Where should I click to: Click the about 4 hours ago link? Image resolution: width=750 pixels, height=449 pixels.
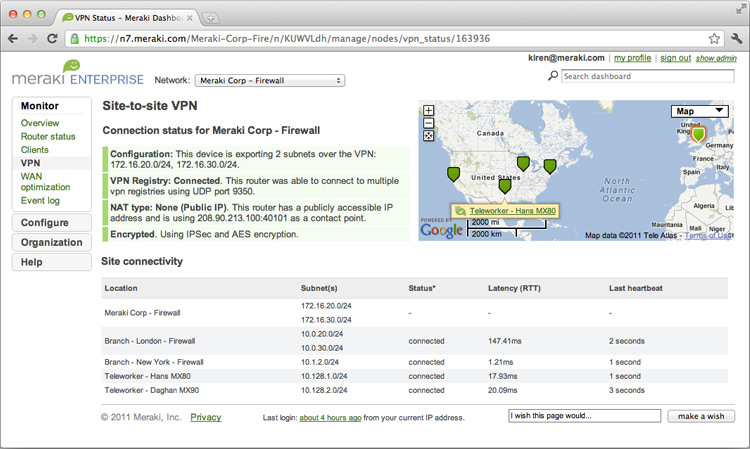330,418
